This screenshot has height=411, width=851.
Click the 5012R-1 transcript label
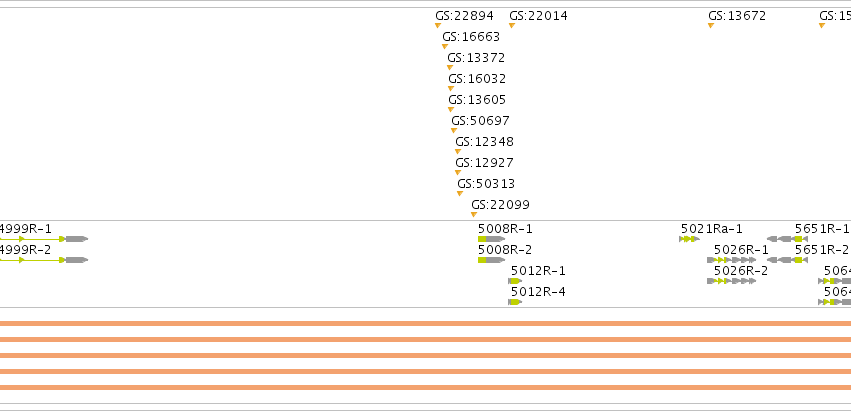click(538, 270)
